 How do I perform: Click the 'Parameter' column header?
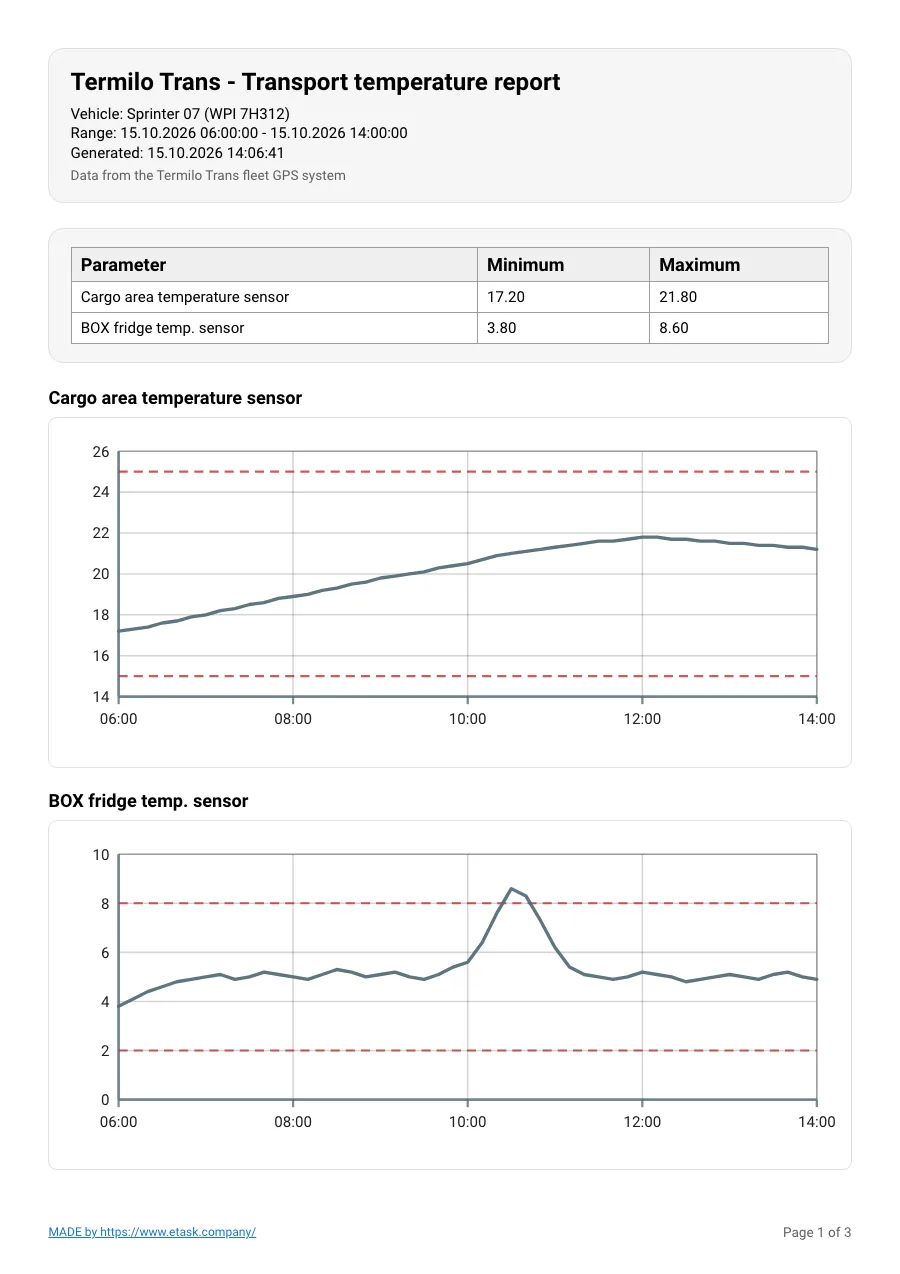click(x=275, y=265)
